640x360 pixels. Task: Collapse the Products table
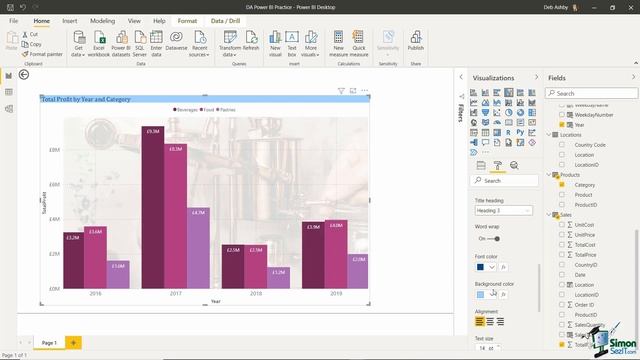(549, 174)
